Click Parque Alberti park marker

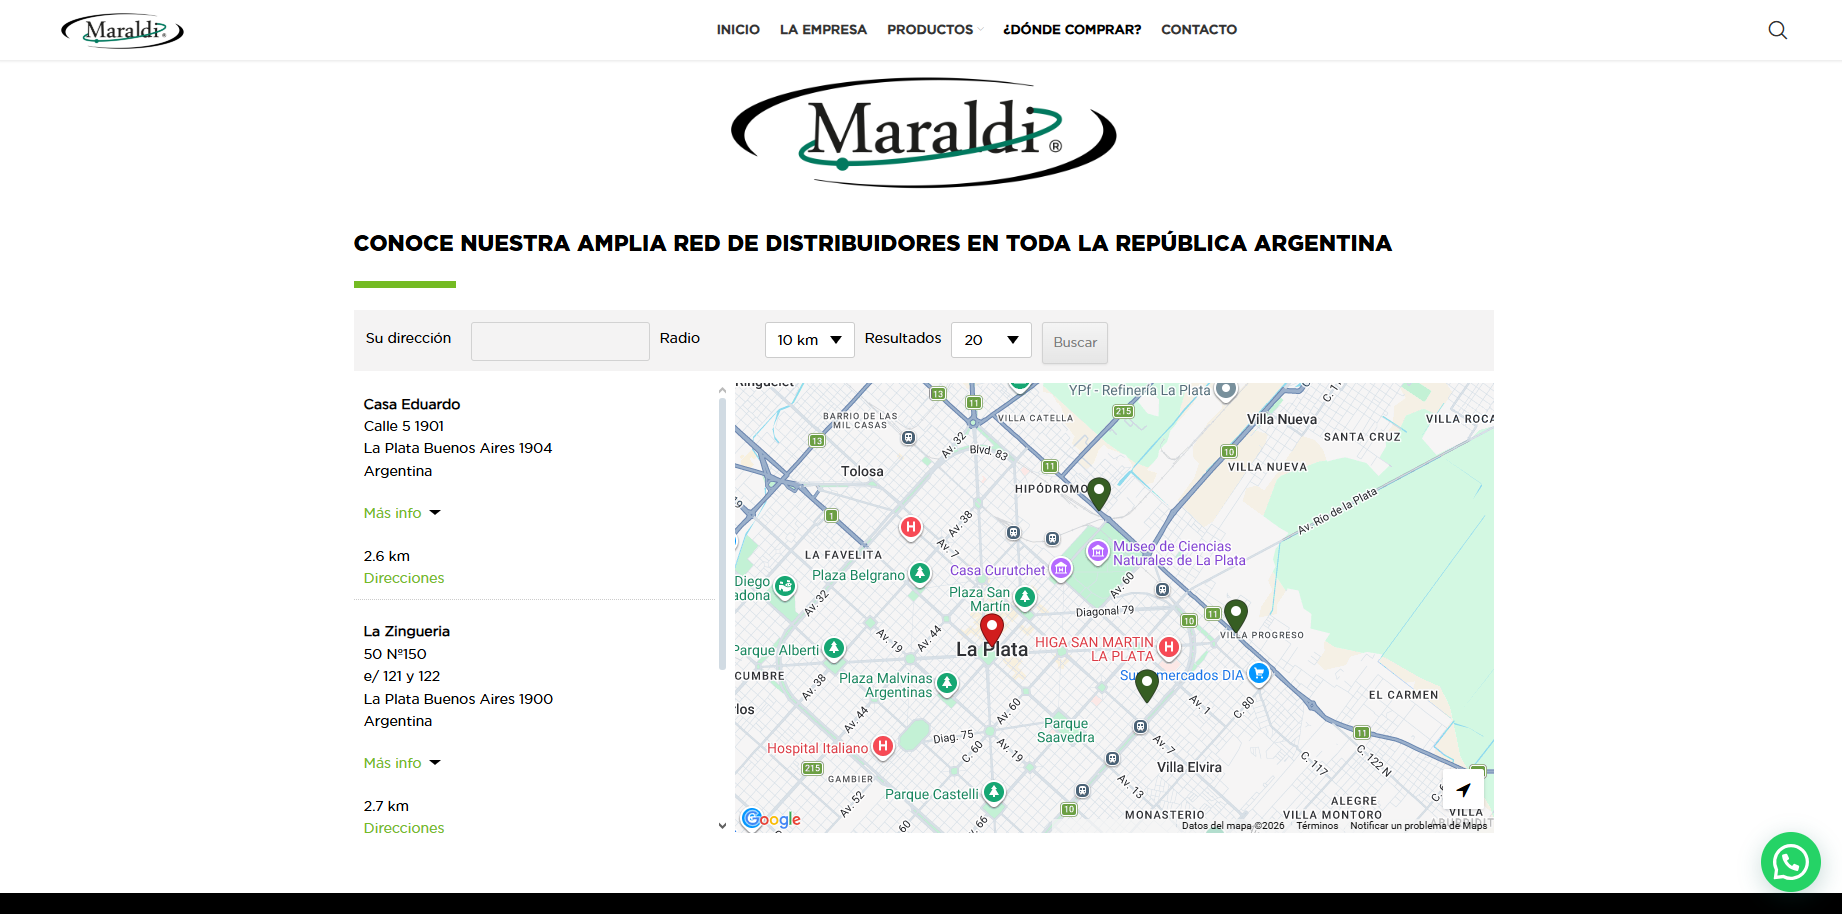834,648
